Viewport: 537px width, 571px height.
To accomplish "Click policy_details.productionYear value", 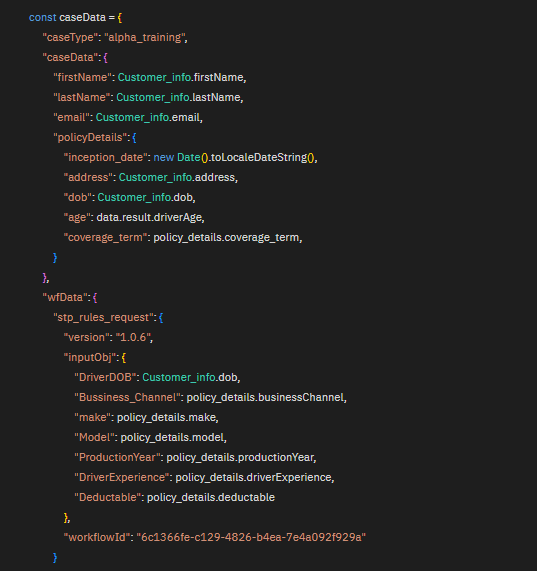I will coord(240,458).
